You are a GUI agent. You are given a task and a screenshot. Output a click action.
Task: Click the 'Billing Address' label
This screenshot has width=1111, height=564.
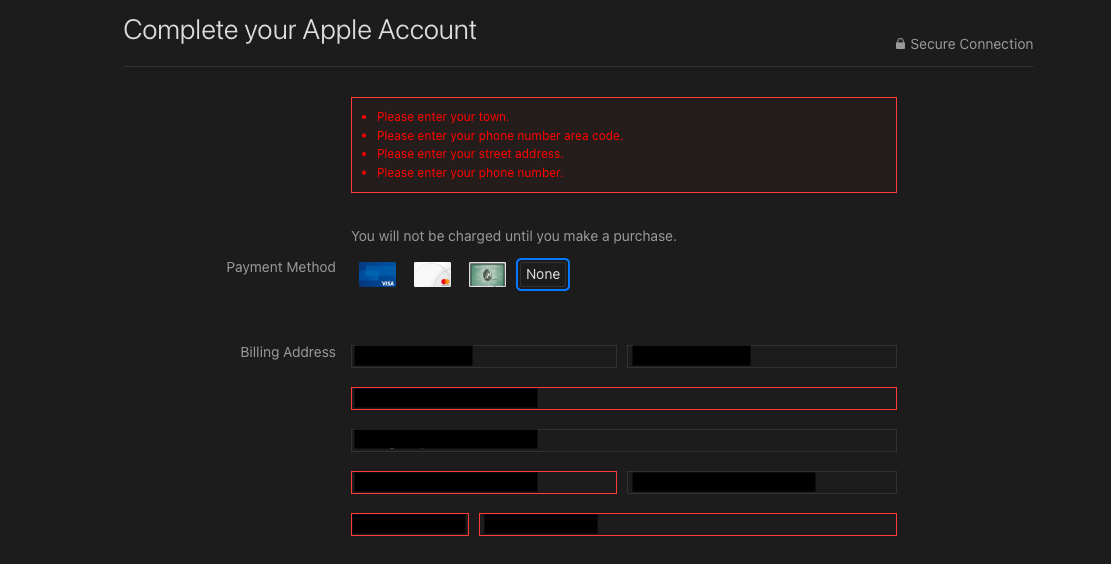(x=288, y=352)
